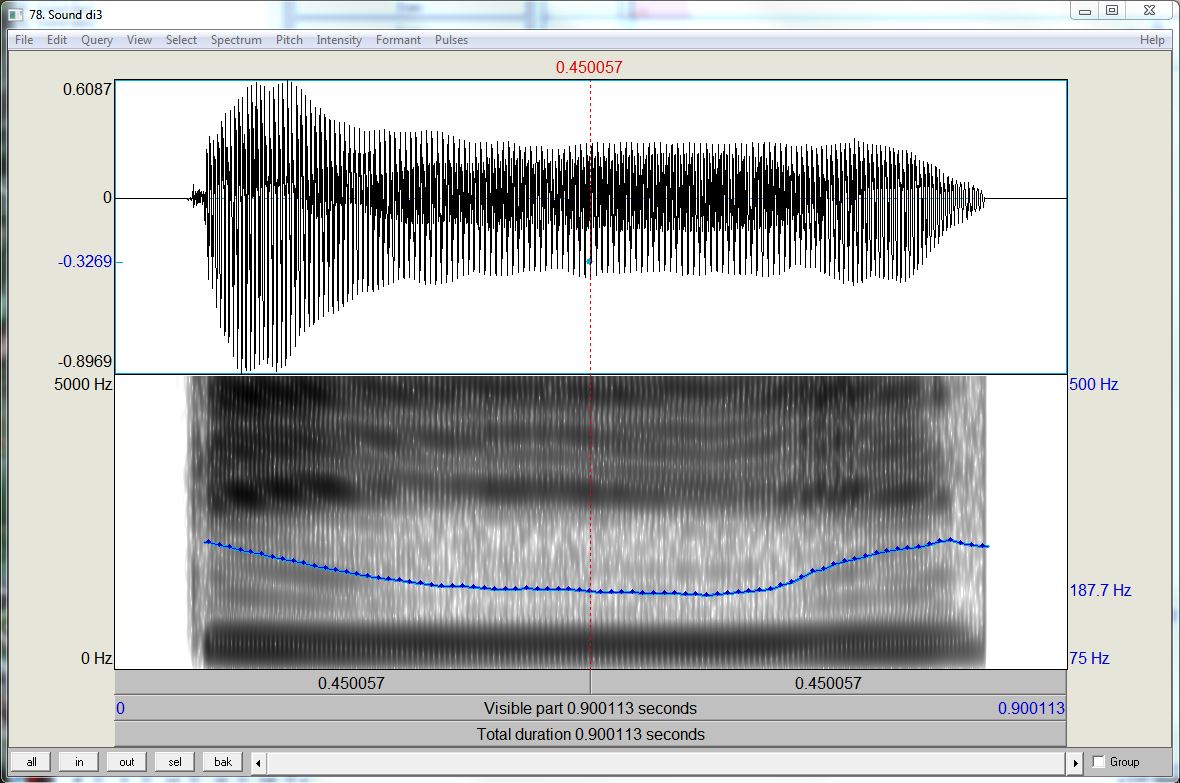Play the right 0.450057 segment bar
The image size is (1180, 783).
829,683
